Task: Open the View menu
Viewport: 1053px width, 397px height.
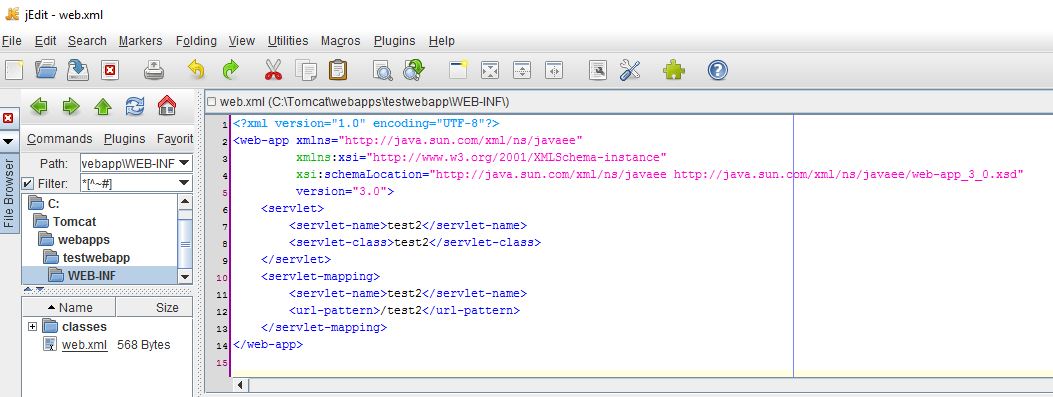Action: click(x=242, y=41)
